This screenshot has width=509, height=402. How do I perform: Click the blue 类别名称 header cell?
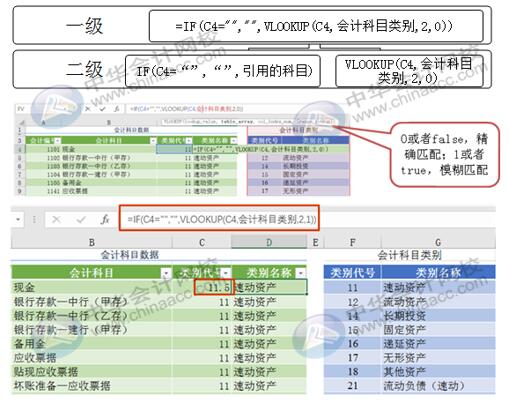438,273
